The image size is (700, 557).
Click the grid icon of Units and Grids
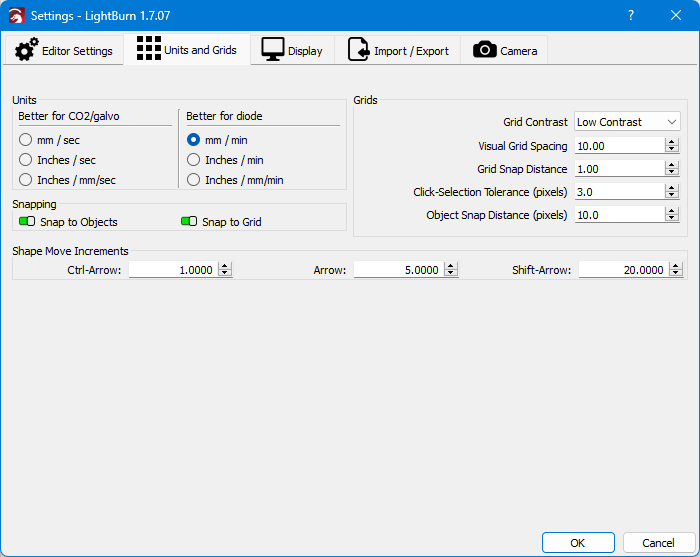tap(149, 48)
